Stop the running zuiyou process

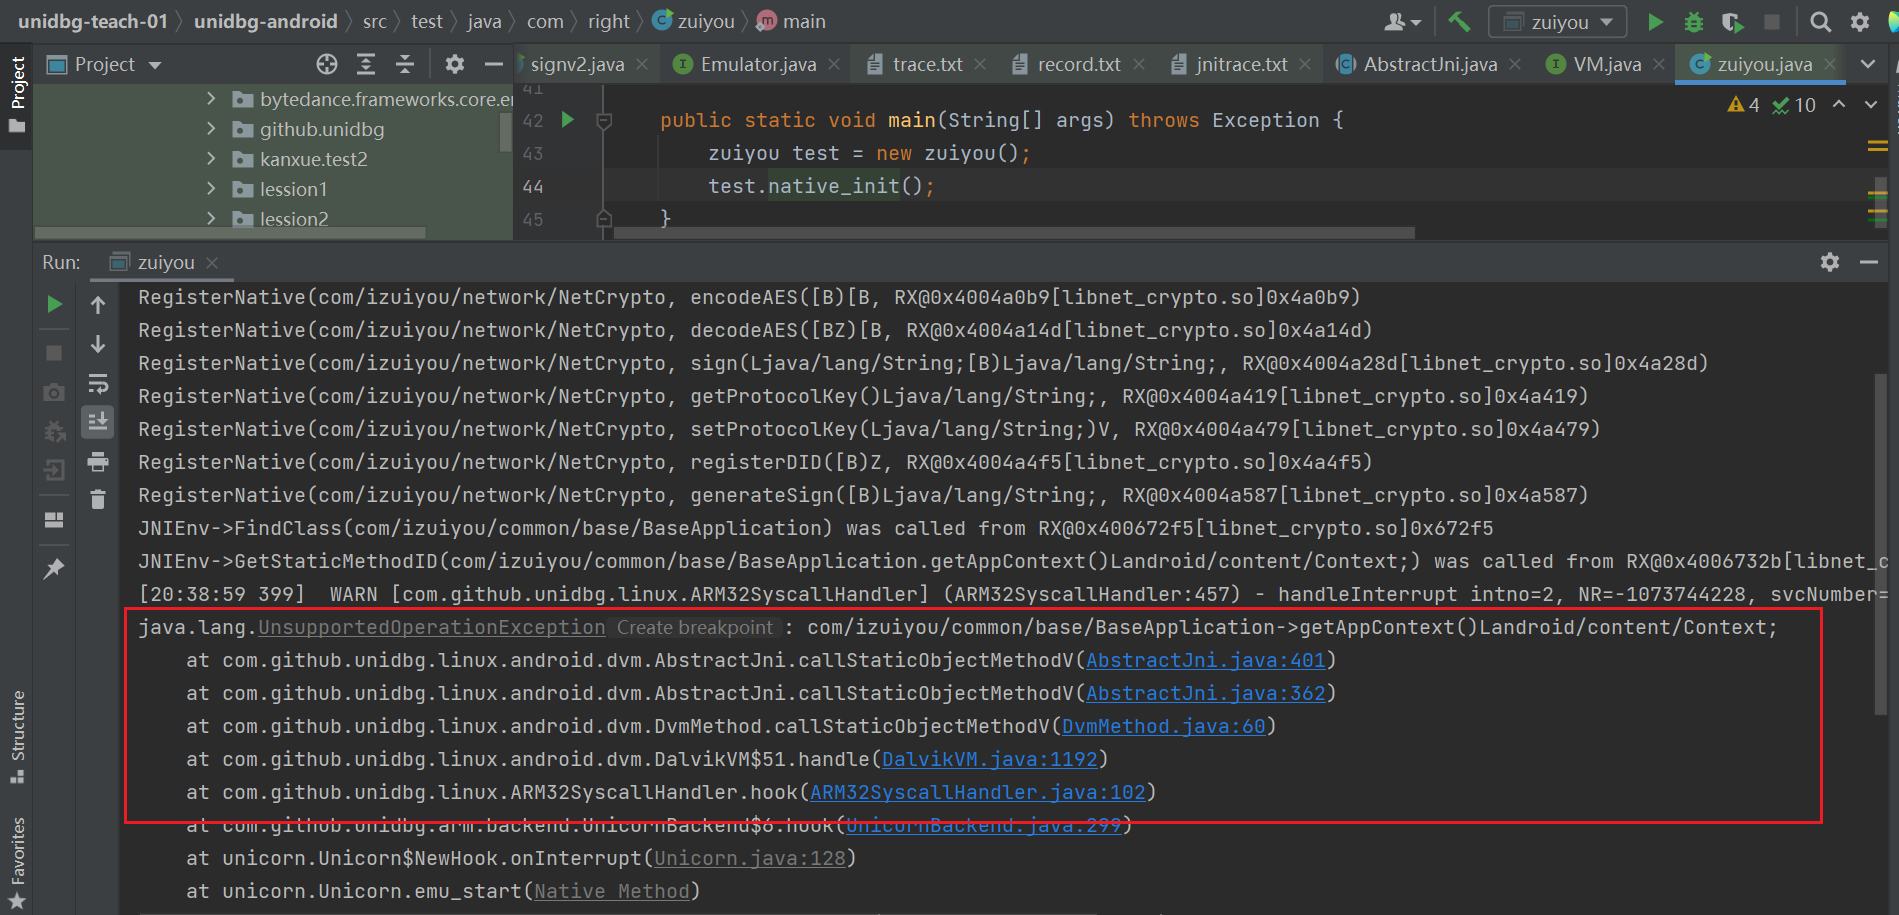click(x=54, y=352)
